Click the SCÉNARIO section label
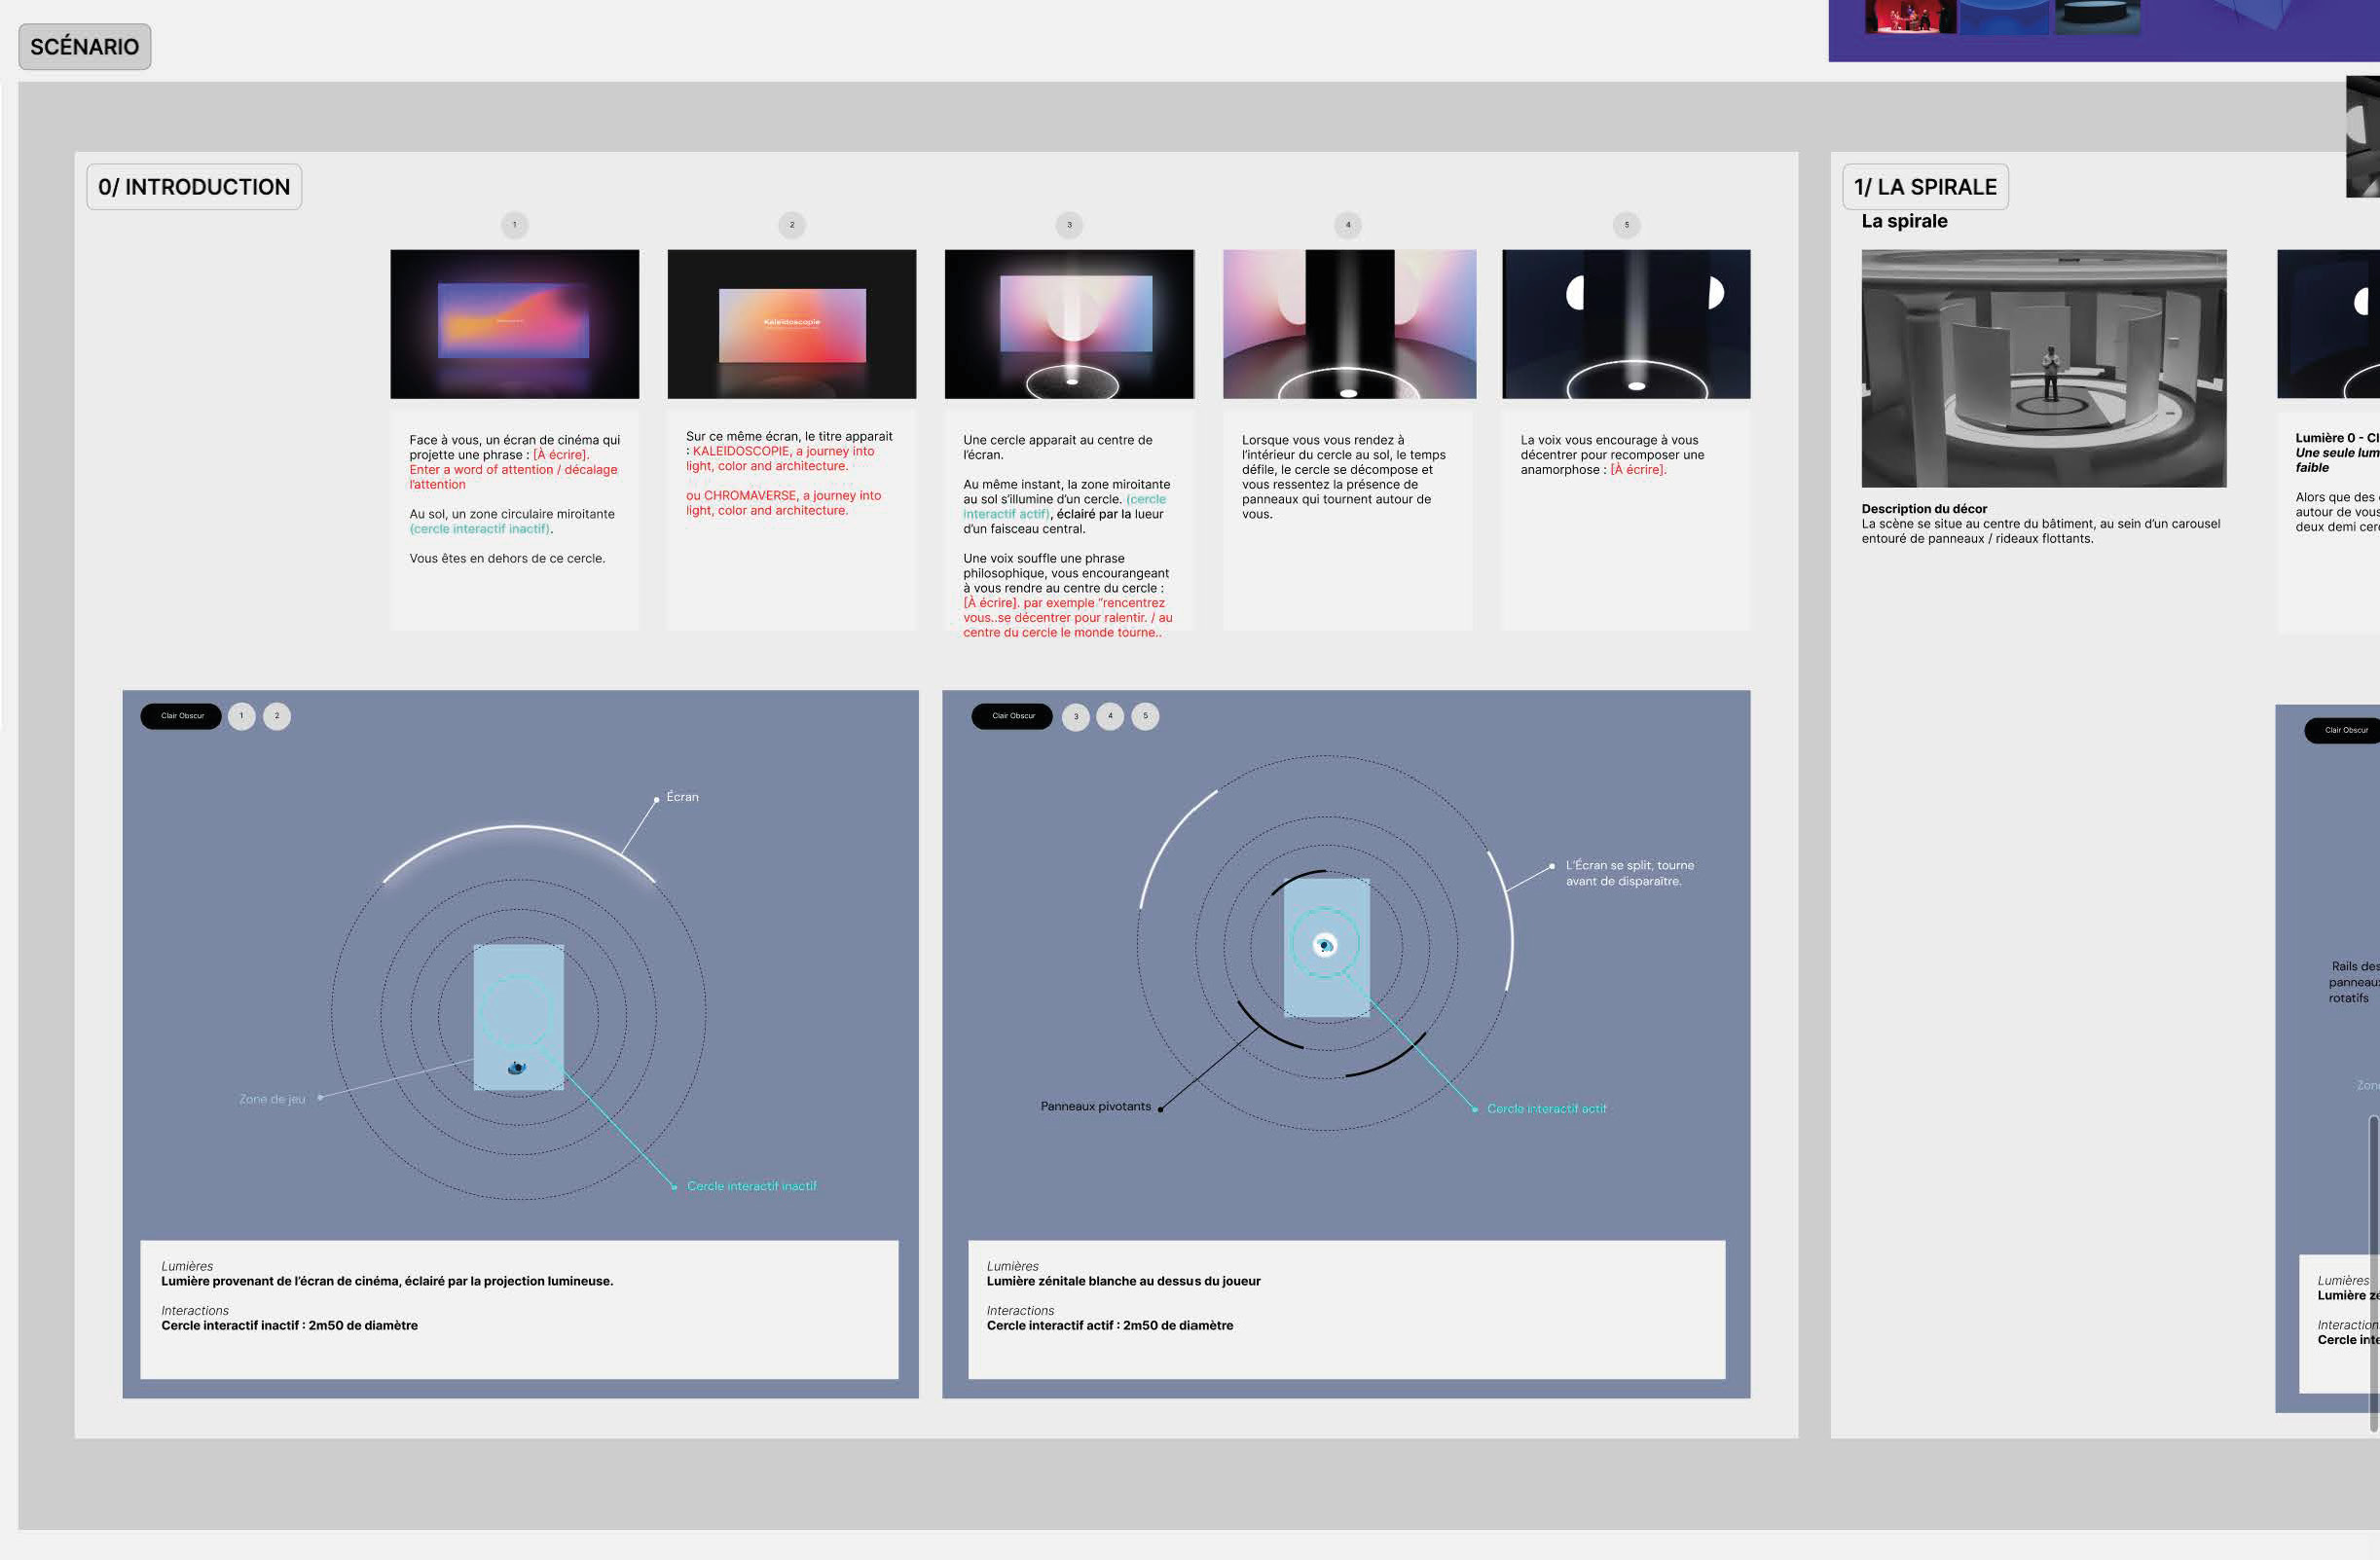Viewport: 2380px width, 1560px height. click(x=85, y=47)
